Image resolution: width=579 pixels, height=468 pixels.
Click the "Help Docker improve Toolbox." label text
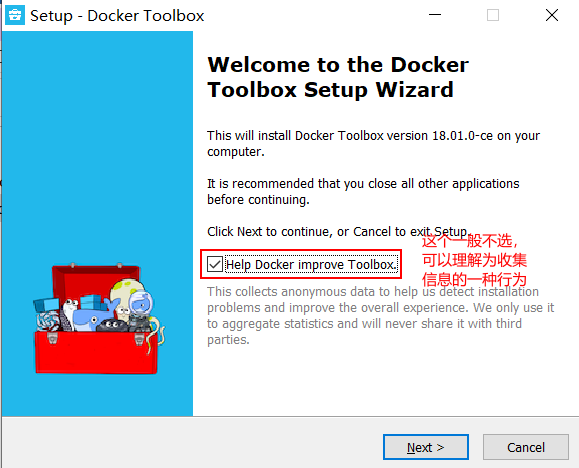pos(311,264)
